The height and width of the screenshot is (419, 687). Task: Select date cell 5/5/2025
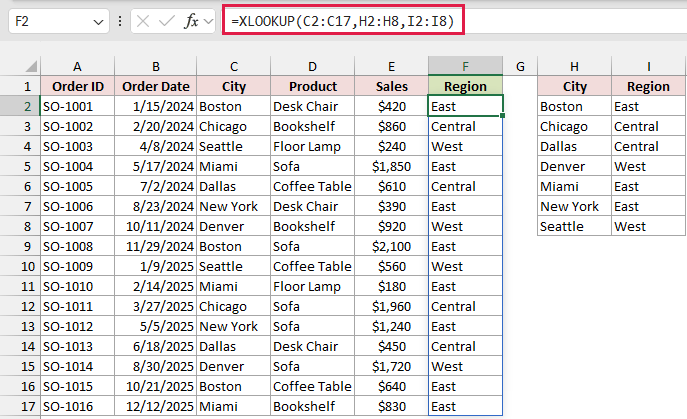coord(156,327)
